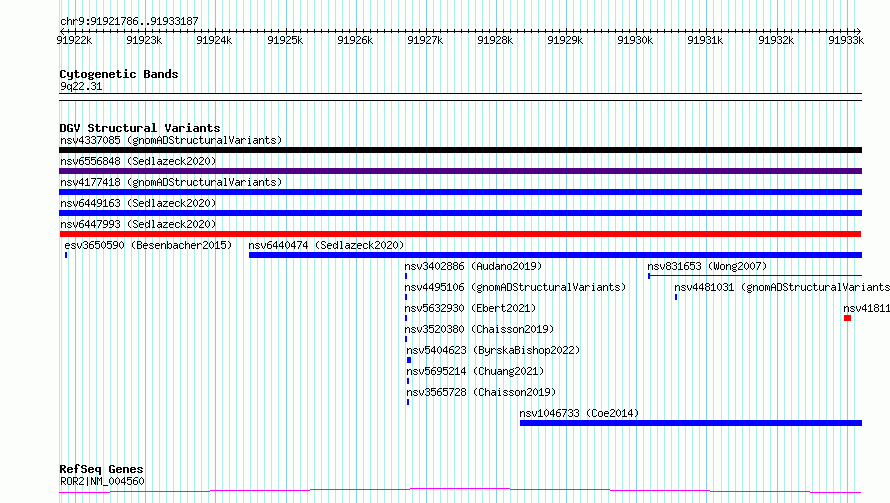The height and width of the screenshot is (503, 890).
Task: Open the nsv3565728 (Chaisson2019) label
Action: click(481, 392)
